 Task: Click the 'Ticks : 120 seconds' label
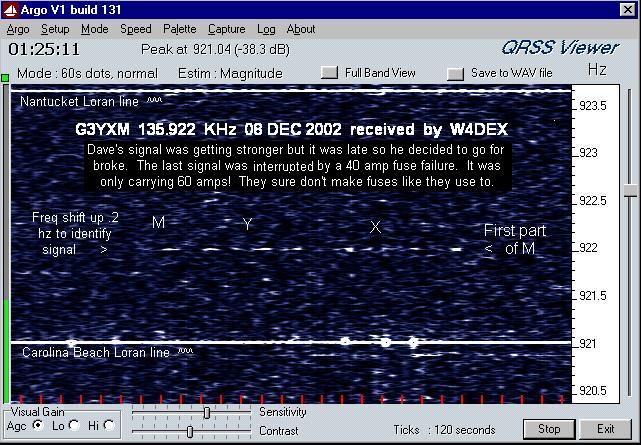click(444, 430)
